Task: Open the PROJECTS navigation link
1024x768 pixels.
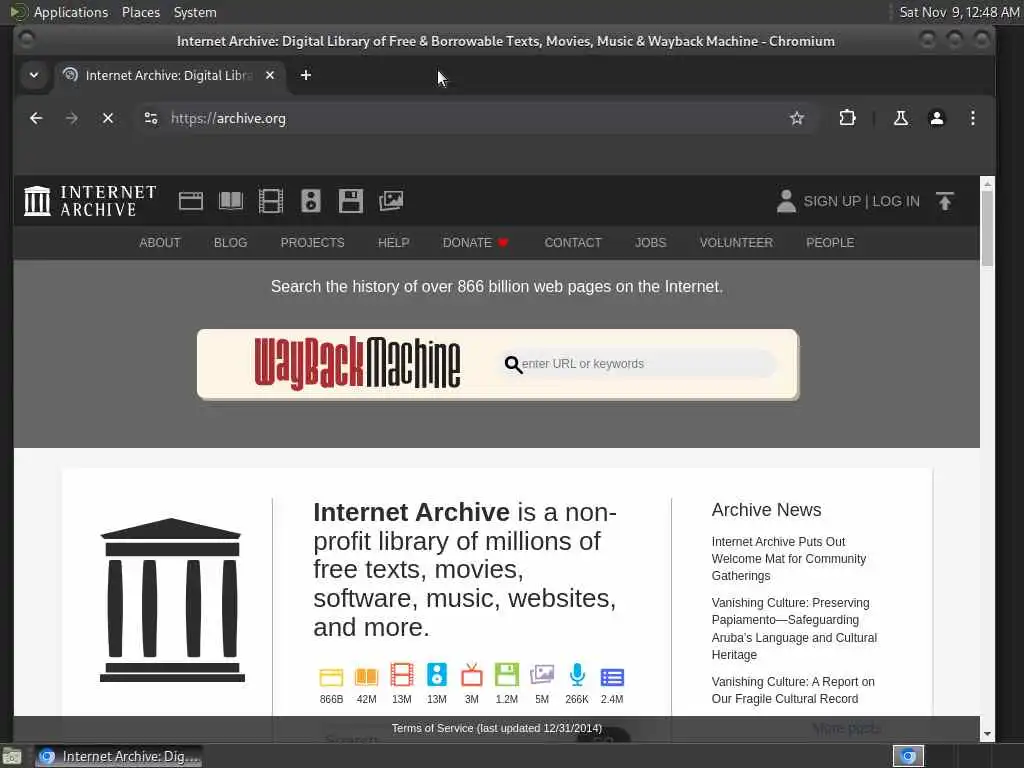Action: coord(312,242)
